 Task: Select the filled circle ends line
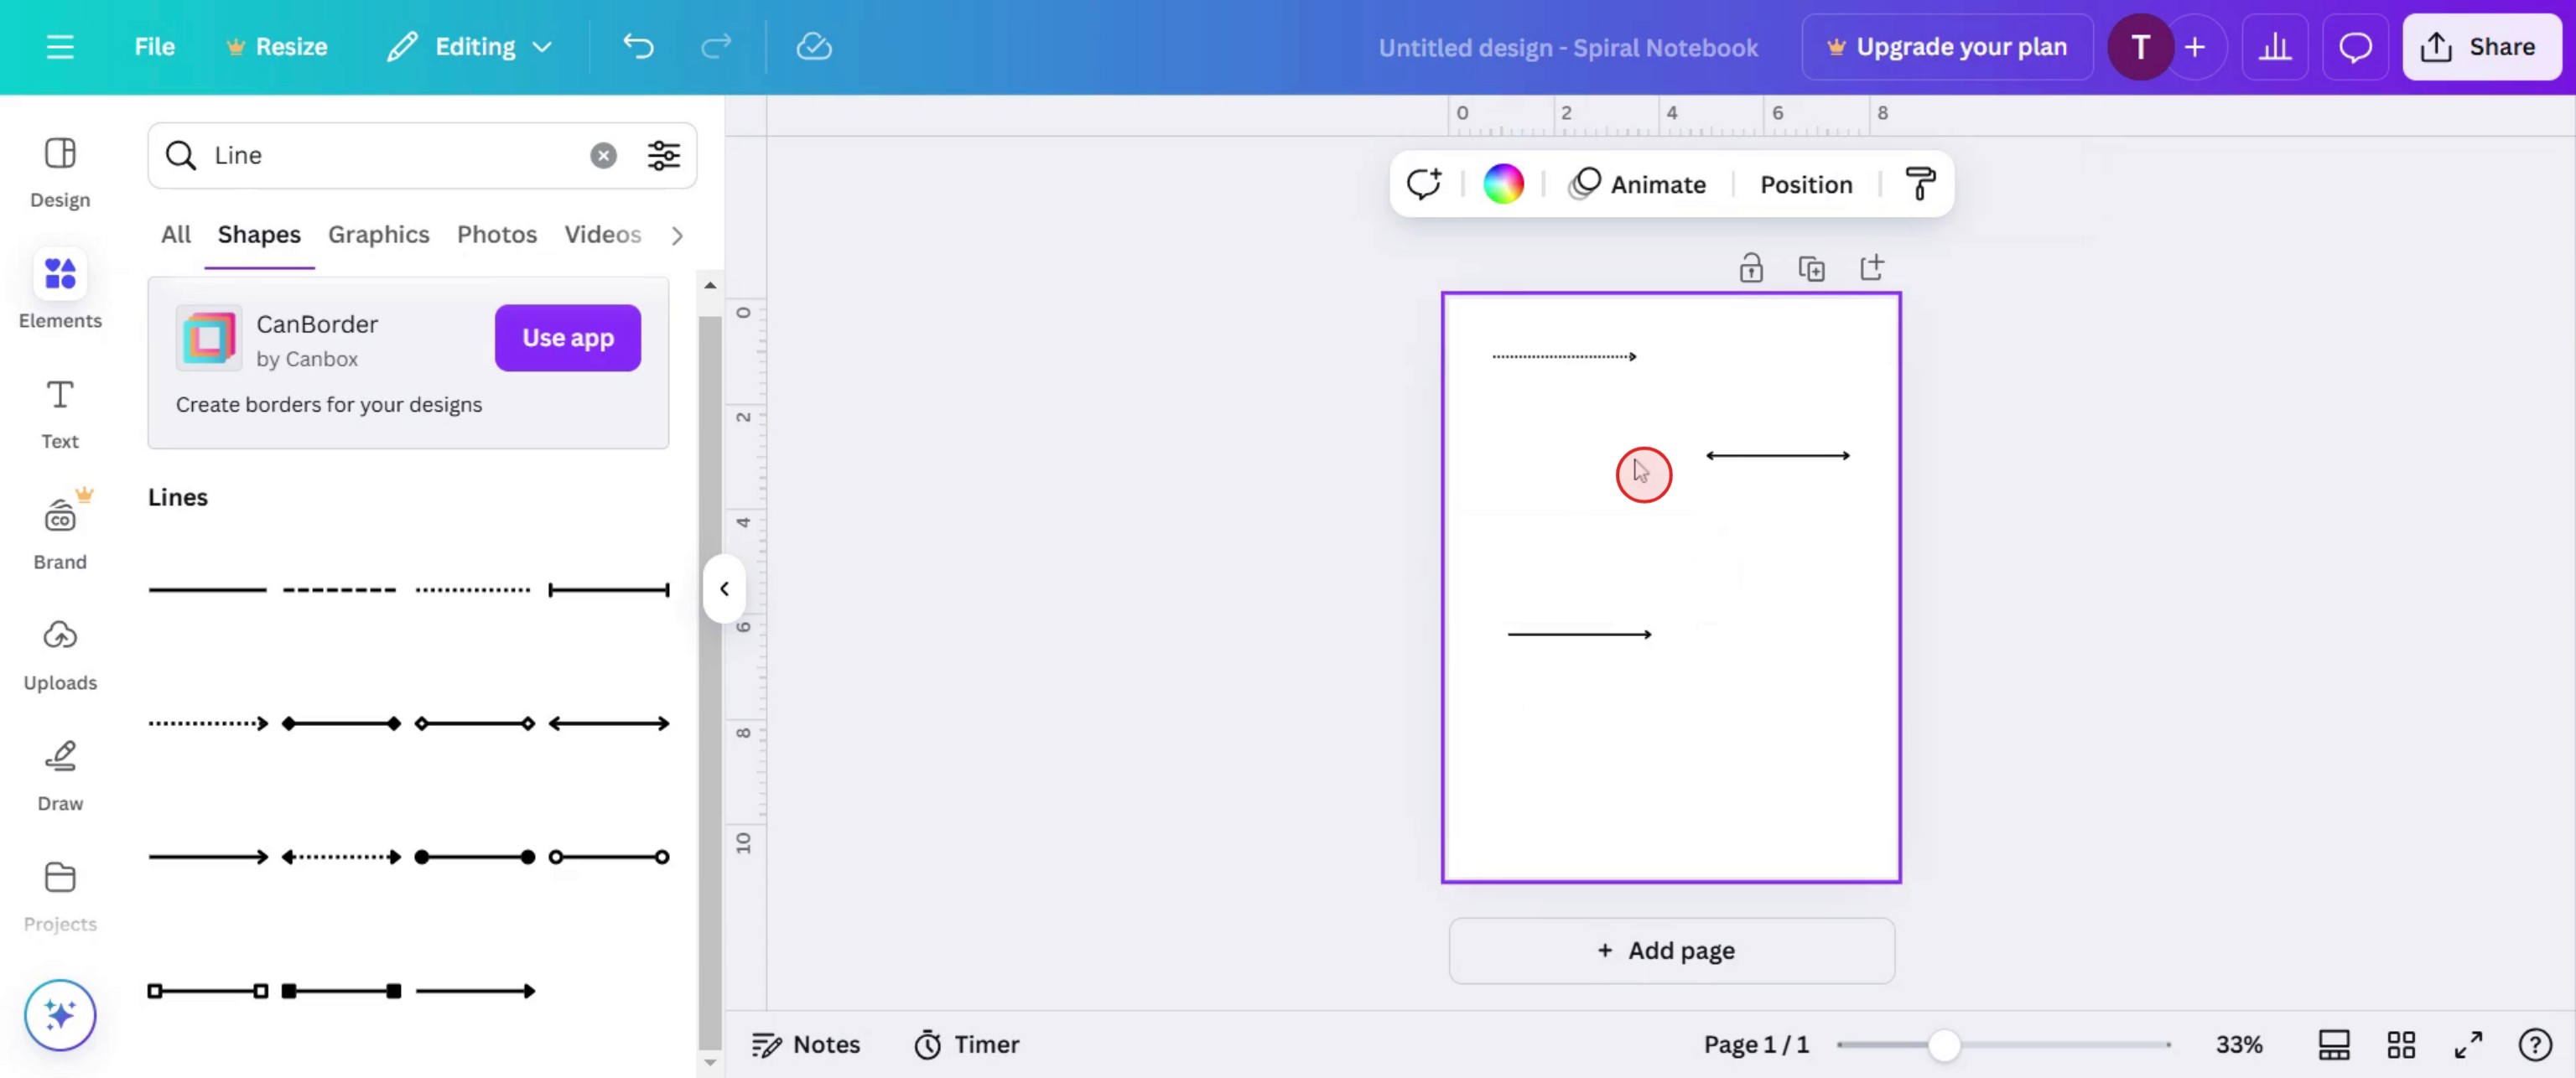(475, 857)
